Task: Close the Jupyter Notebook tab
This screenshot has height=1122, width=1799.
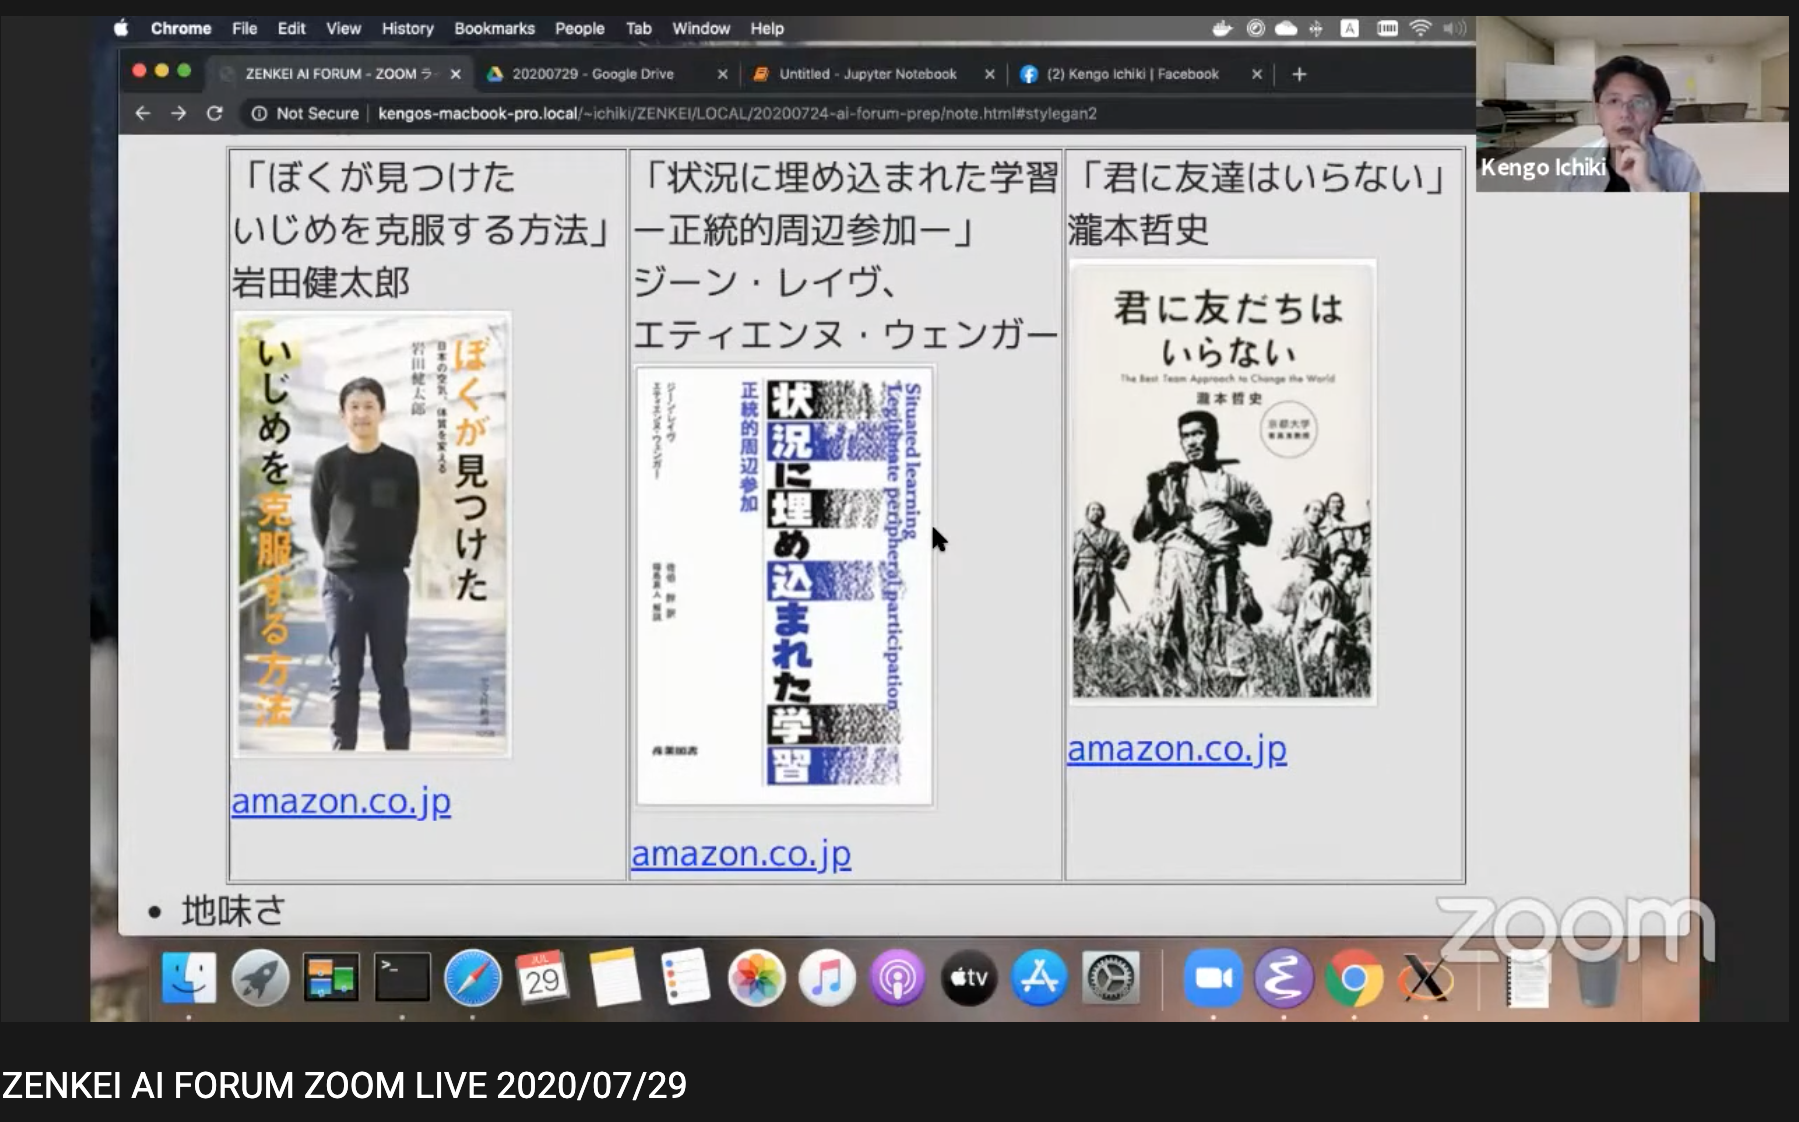Action: [989, 74]
